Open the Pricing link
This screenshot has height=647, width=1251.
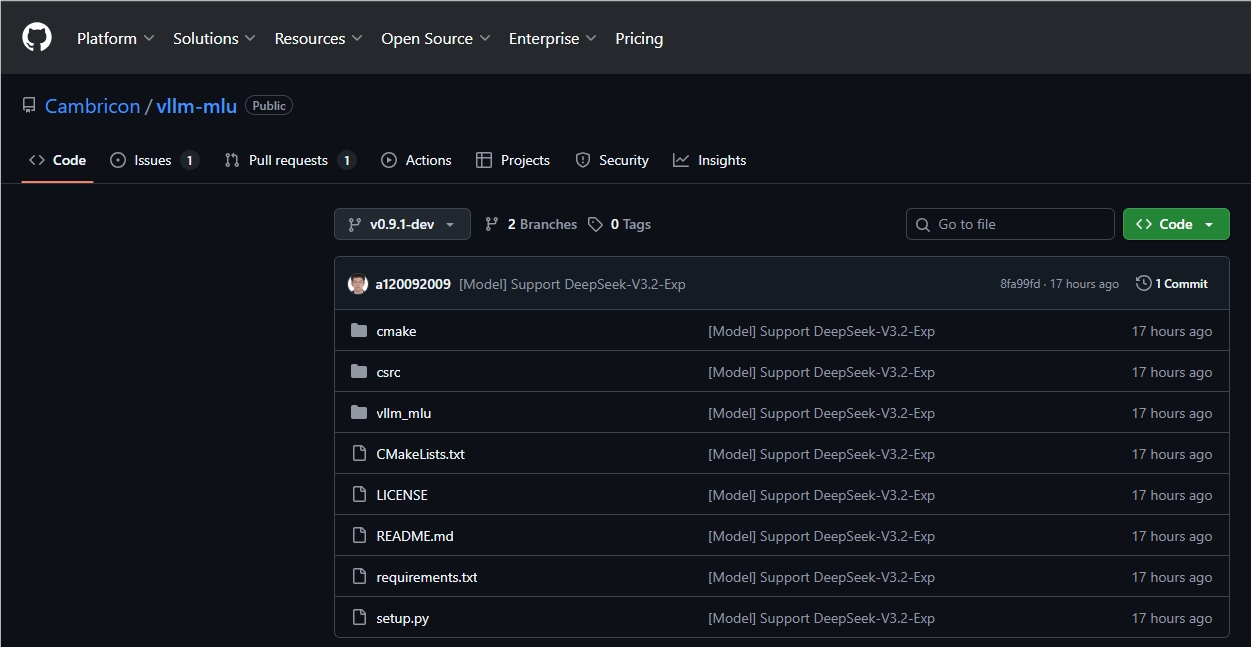coord(639,39)
